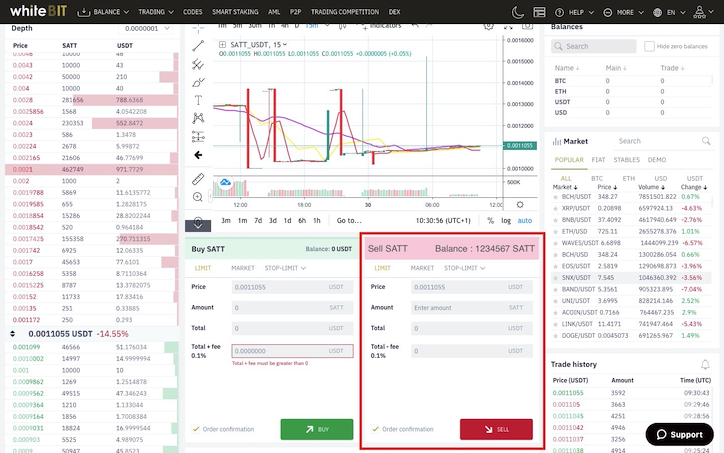Open chart axis settings gear icon
The width and height of the screenshot is (724, 453).
[x=520, y=205]
